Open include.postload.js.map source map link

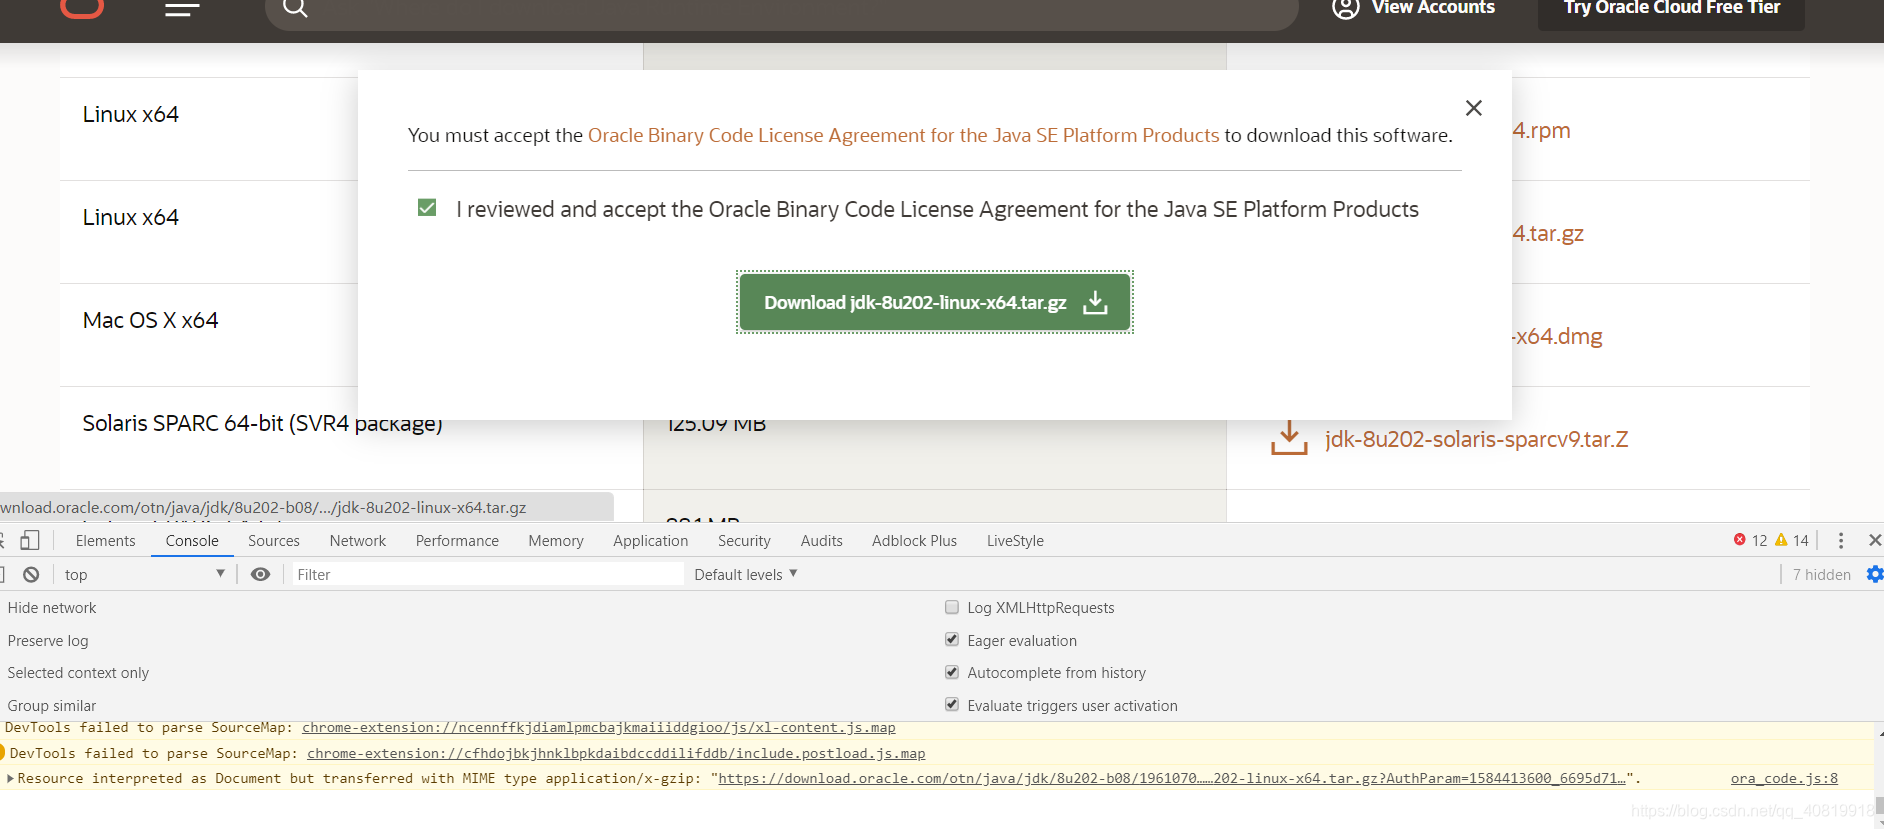pyautogui.click(x=616, y=753)
